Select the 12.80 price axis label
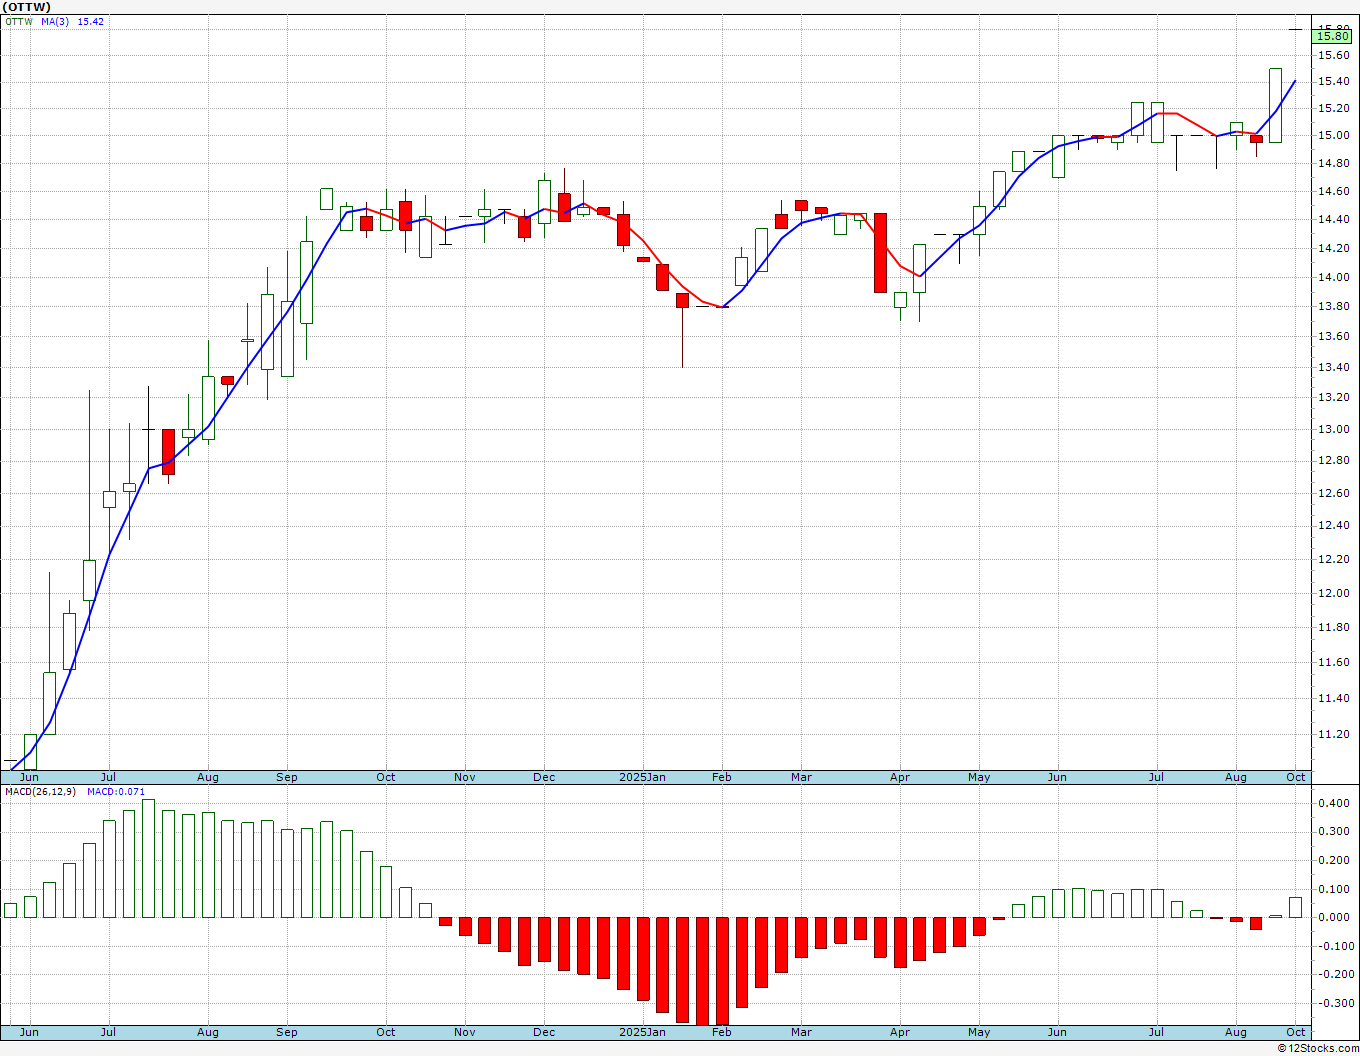The image size is (1360, 1056). point(1333,460)
